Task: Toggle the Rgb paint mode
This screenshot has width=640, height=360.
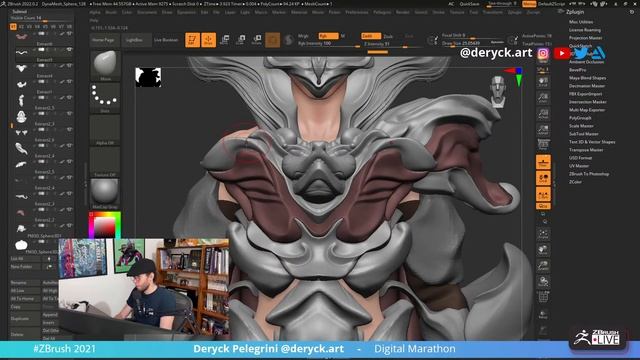Action: click(328, 36)
